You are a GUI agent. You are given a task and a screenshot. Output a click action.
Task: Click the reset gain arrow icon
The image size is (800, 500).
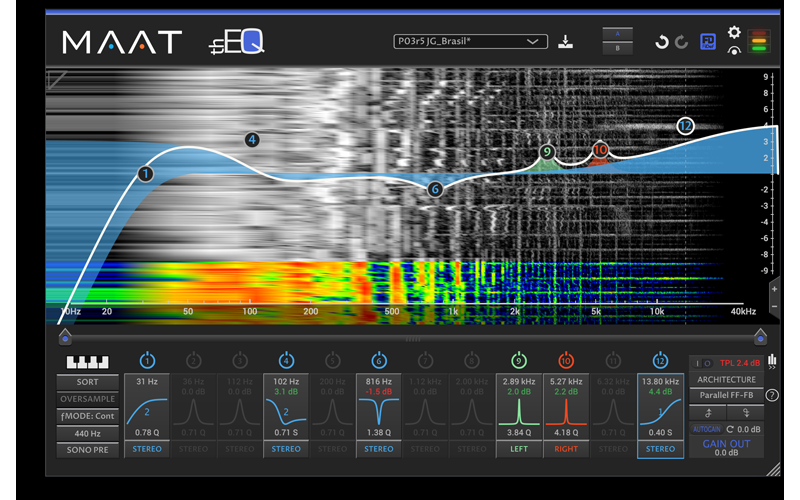pyautogui.click(x=730, y=429)
